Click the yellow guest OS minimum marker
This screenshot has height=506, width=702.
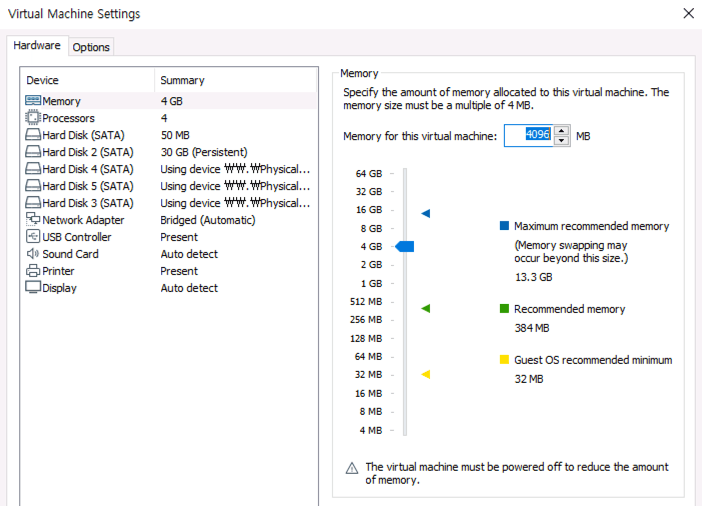coord(425,374)
